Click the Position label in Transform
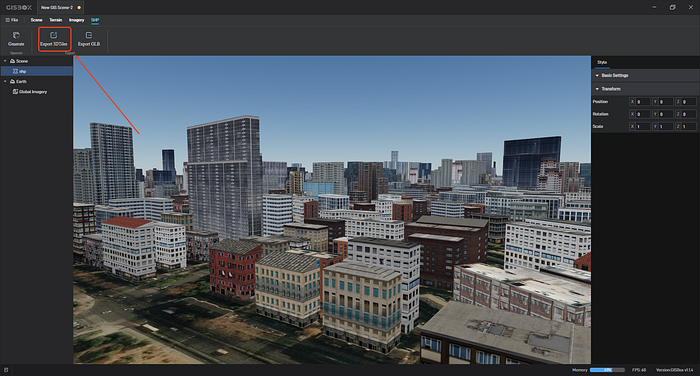The width and height of the screenshot is (700, 376). (600, 102)
